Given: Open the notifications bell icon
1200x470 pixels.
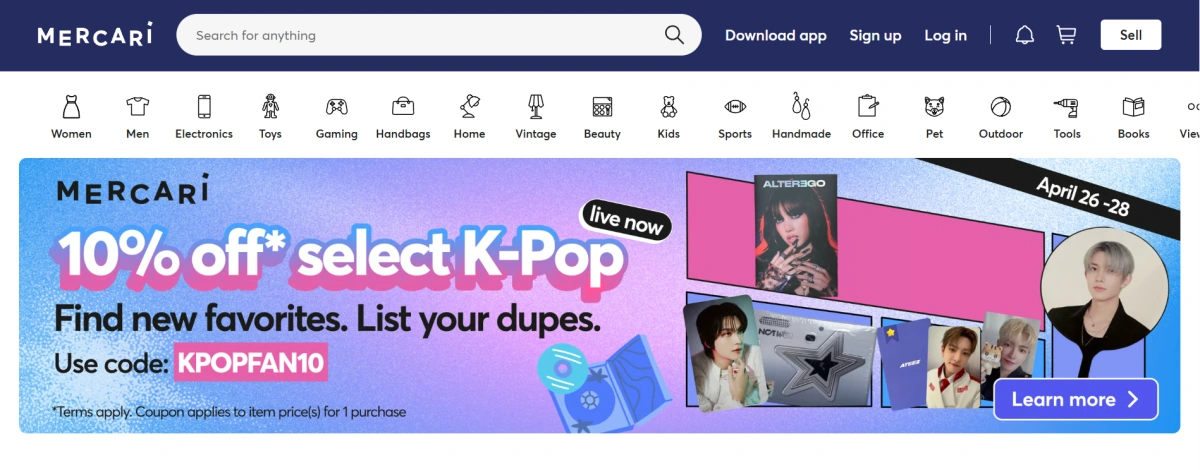Looking at the screenshot, I should click(1024, 35).
